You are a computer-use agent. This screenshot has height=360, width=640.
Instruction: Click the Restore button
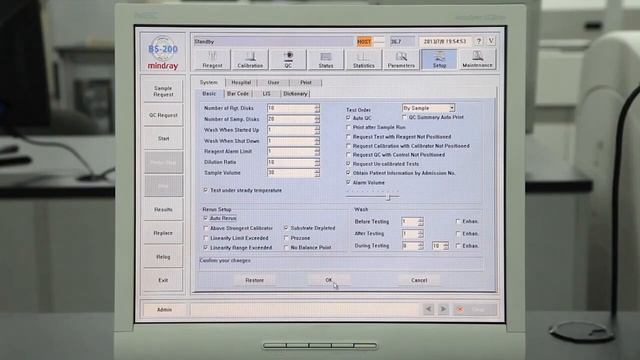pyautogui.click(x=254, y=280)
